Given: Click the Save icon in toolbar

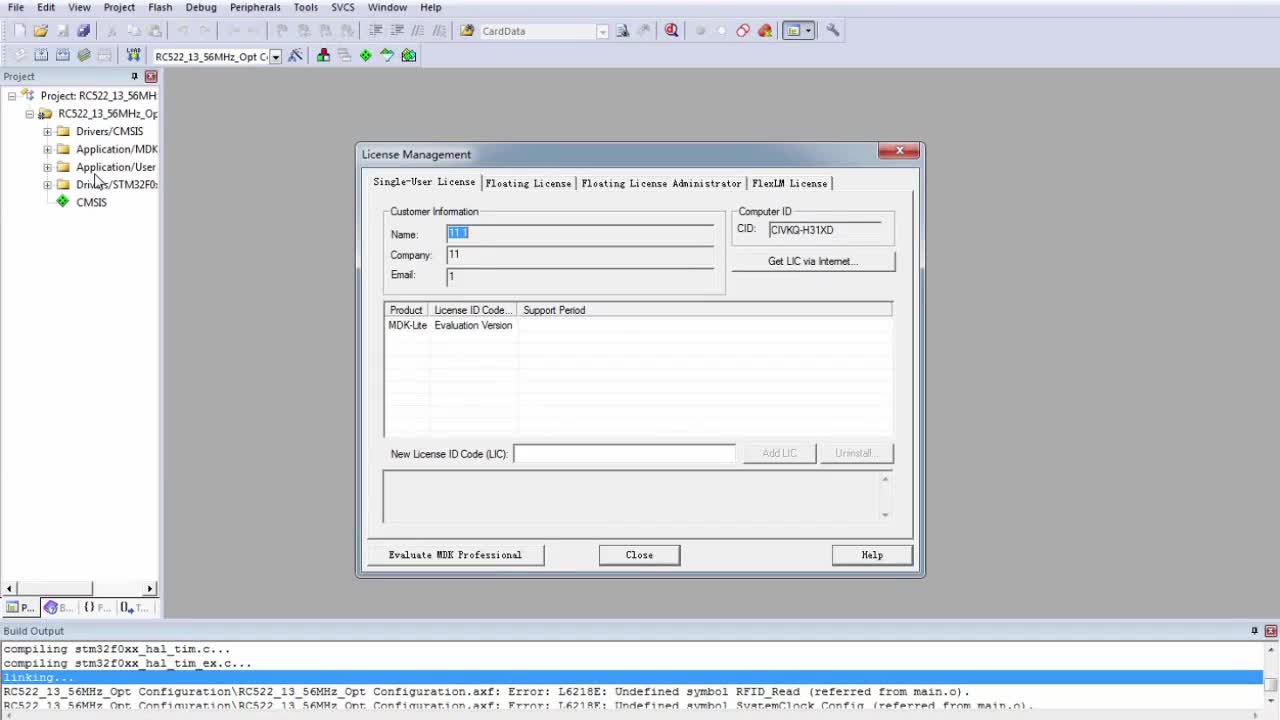Looking at the screenshot, I should [62, 31].
